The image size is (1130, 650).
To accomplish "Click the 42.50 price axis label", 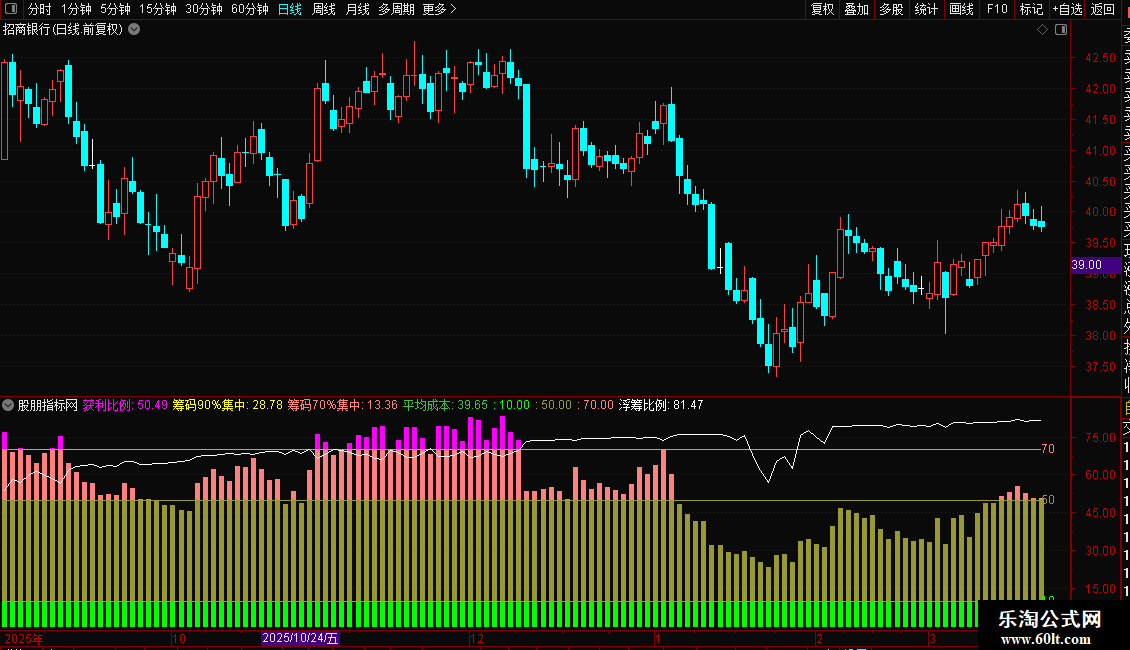I will tap(1100, 58).
